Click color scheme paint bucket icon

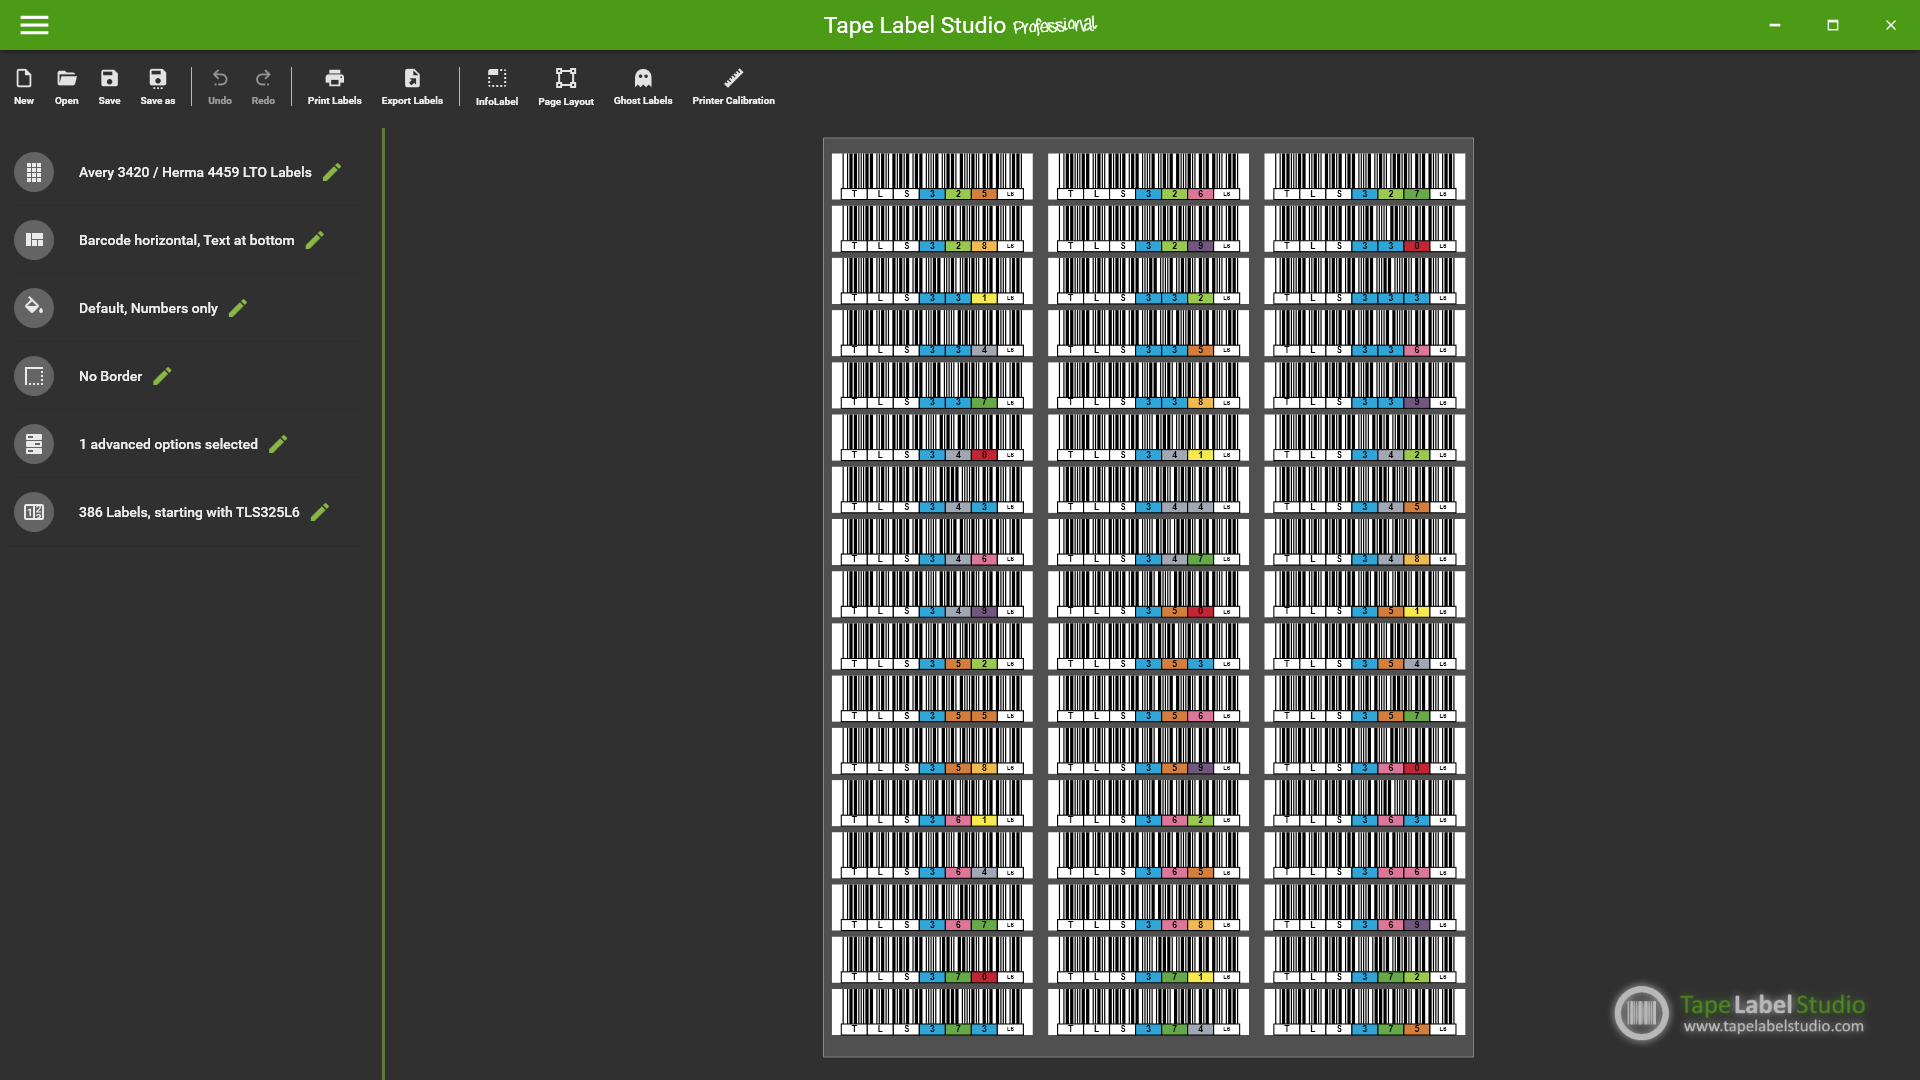coord(34,308)
